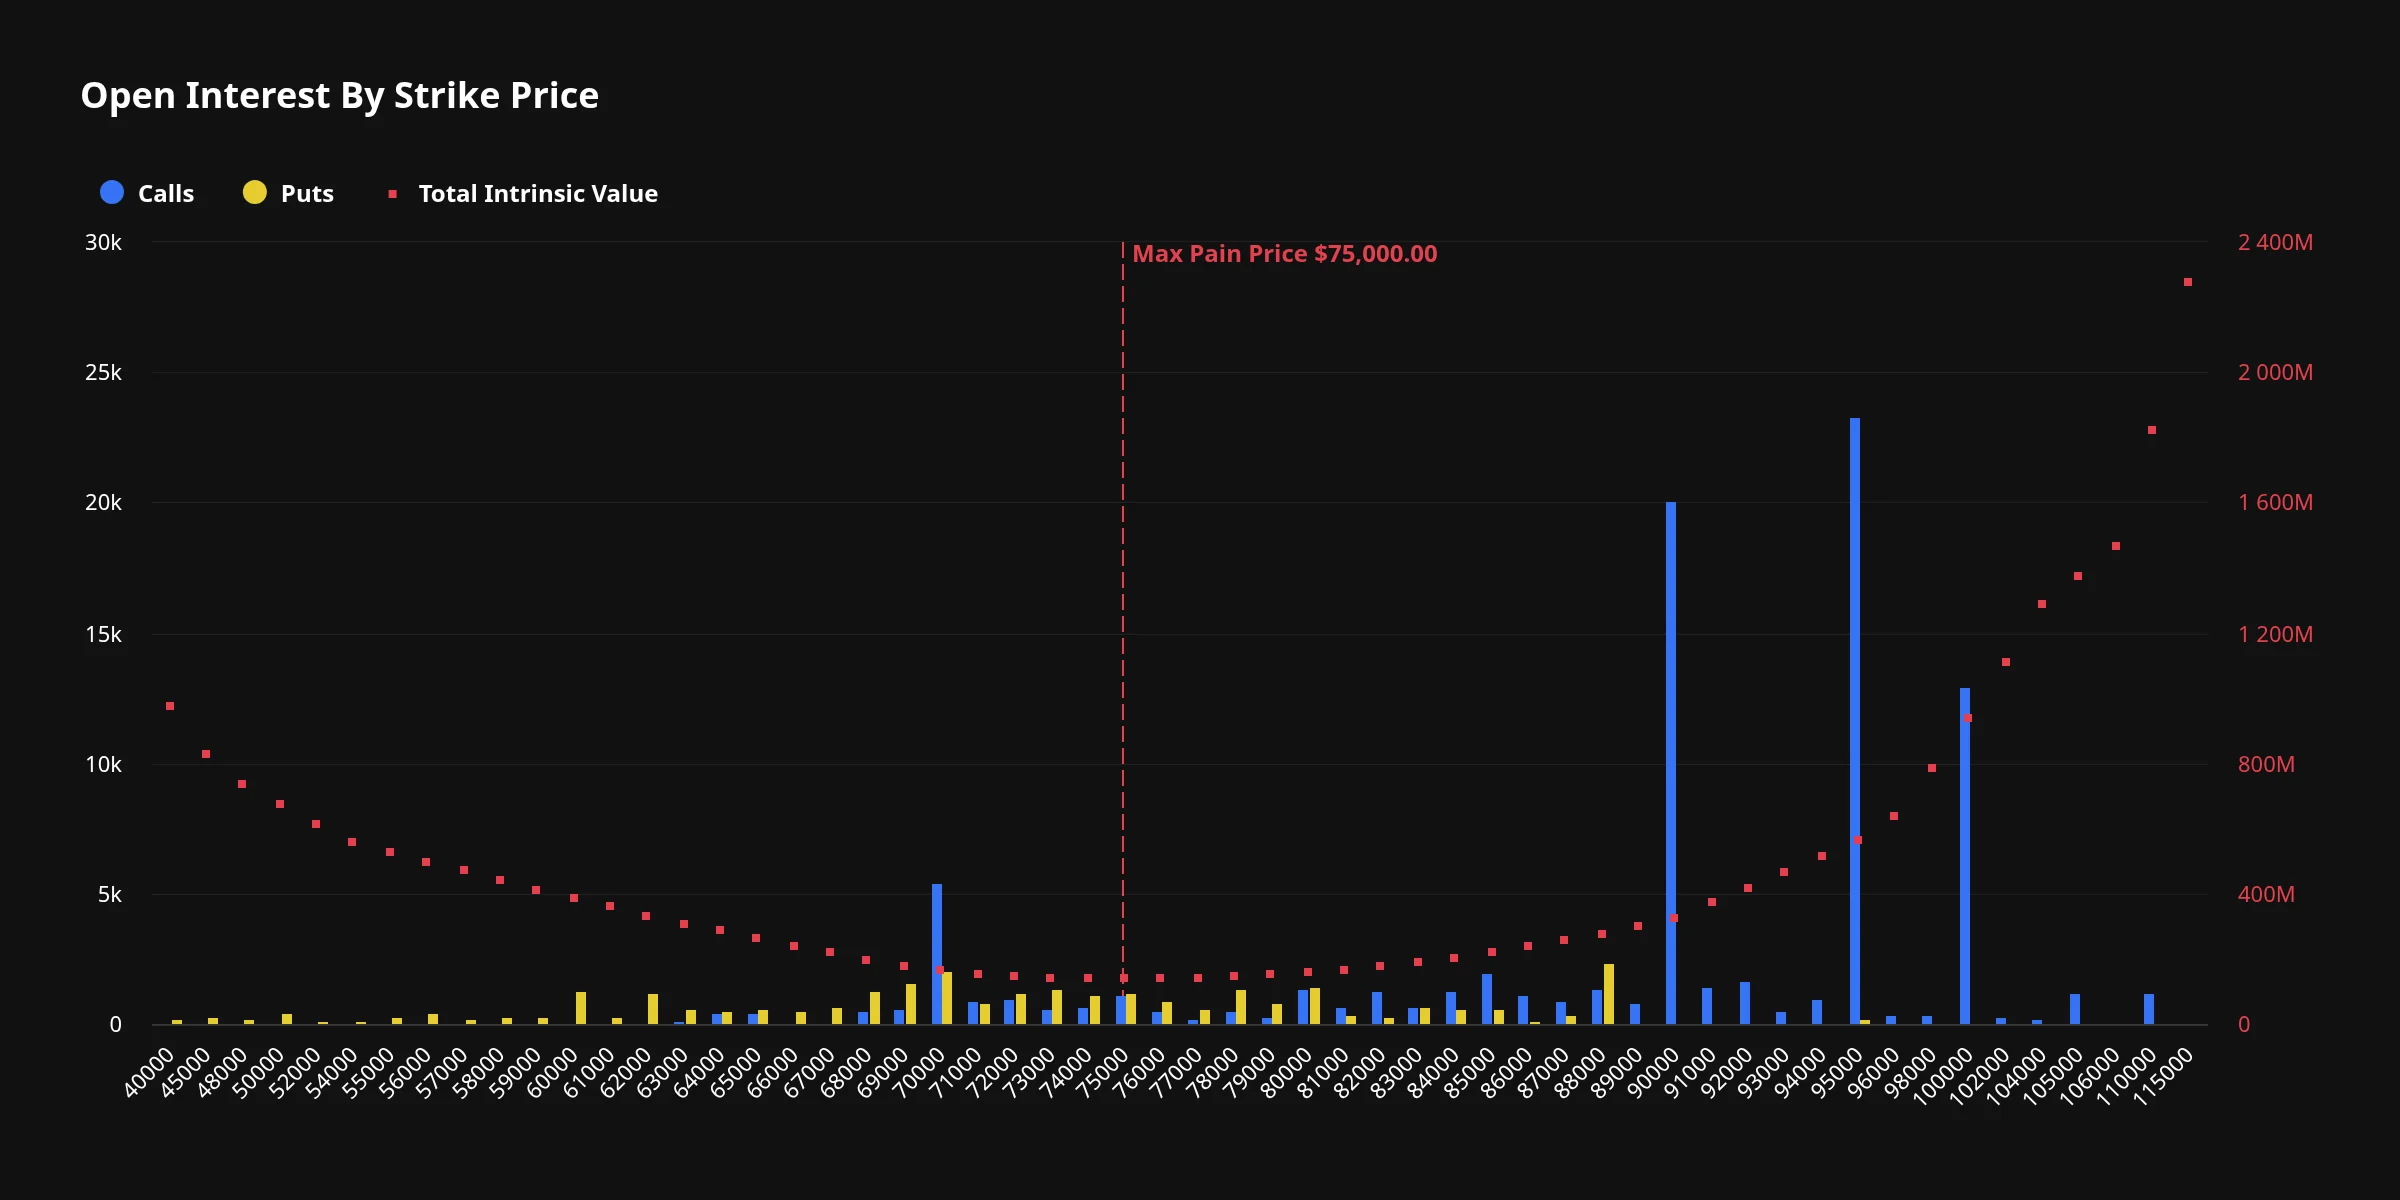Image resolution: width=2400 pixels, height=1200 pixels.
Task: Click the yellow puts bar at 88000
Action: pos(1609,994)
